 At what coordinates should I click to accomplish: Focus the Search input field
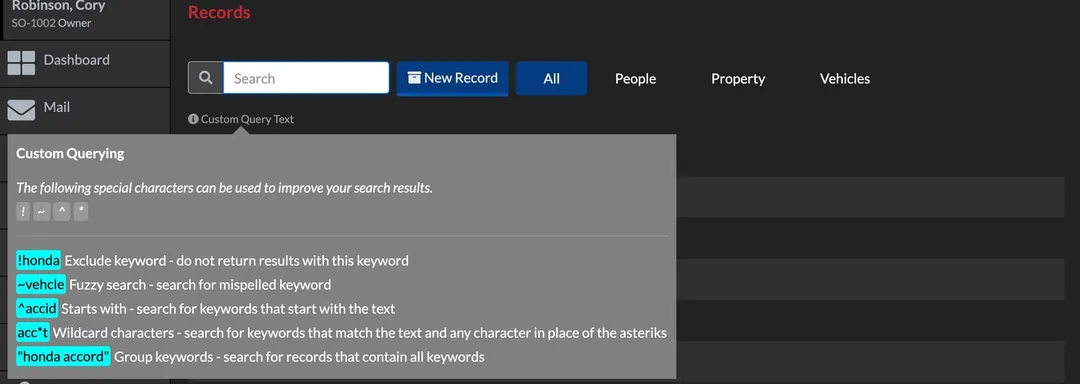pos(306,78)
